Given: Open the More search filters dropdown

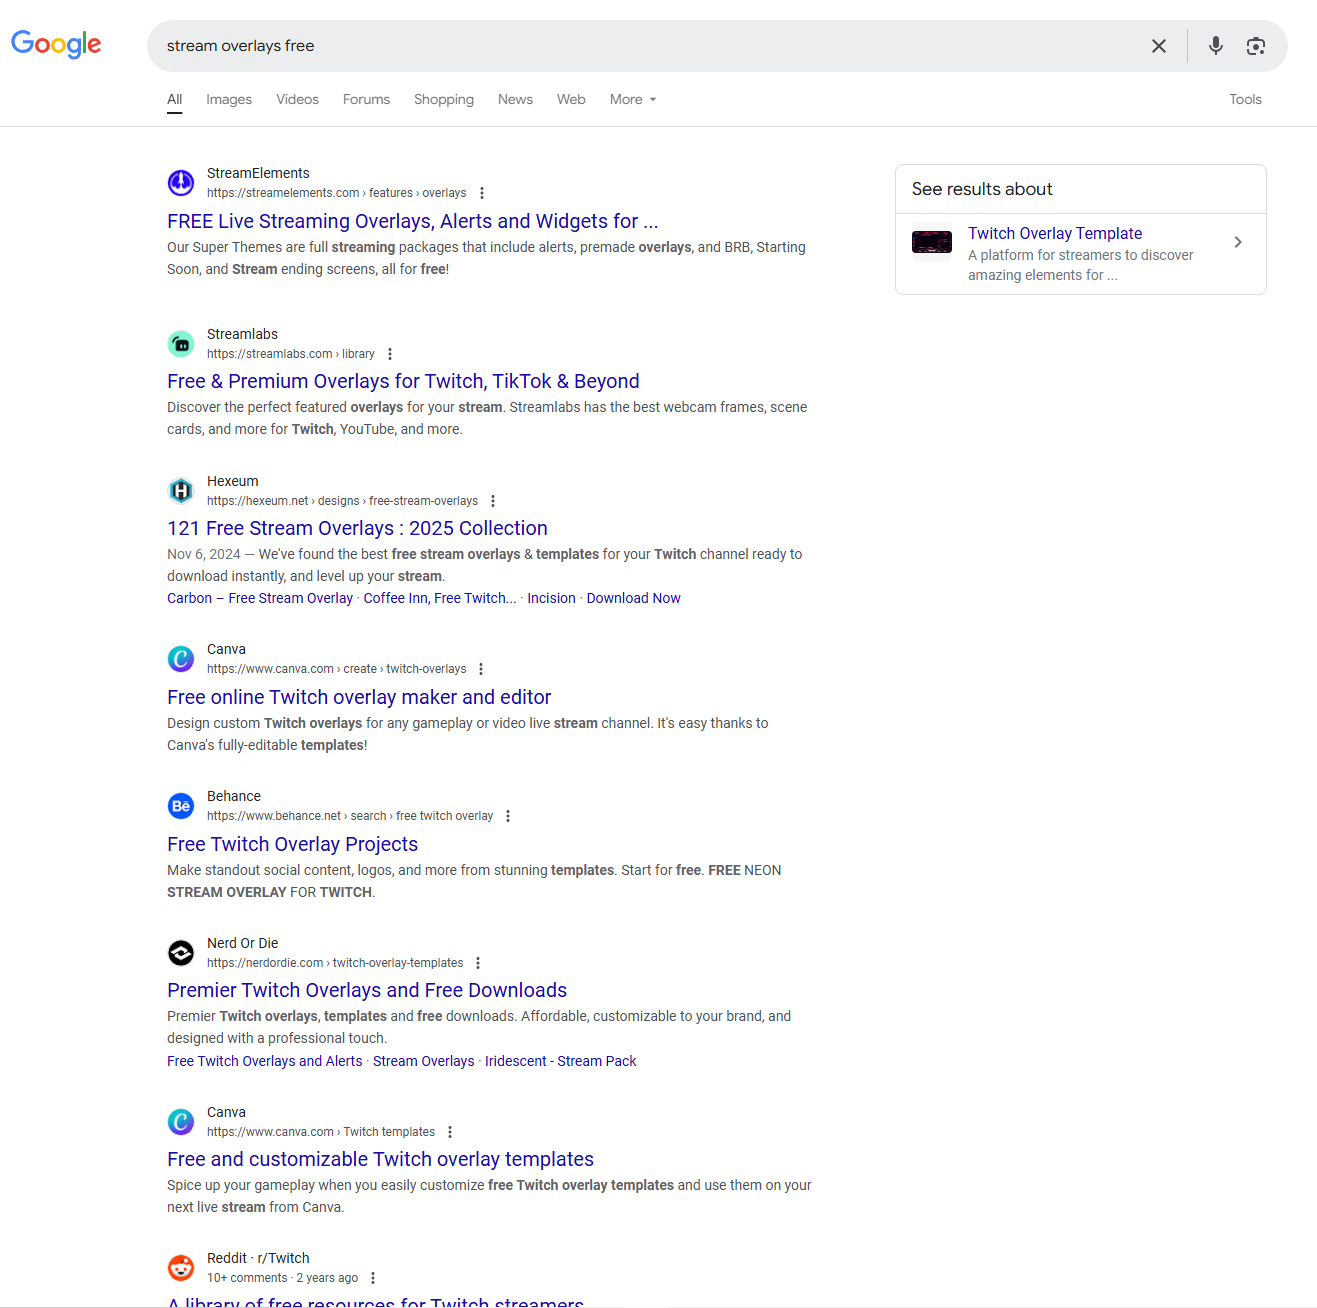Looking at the screenshot, I should coord(633,99).
